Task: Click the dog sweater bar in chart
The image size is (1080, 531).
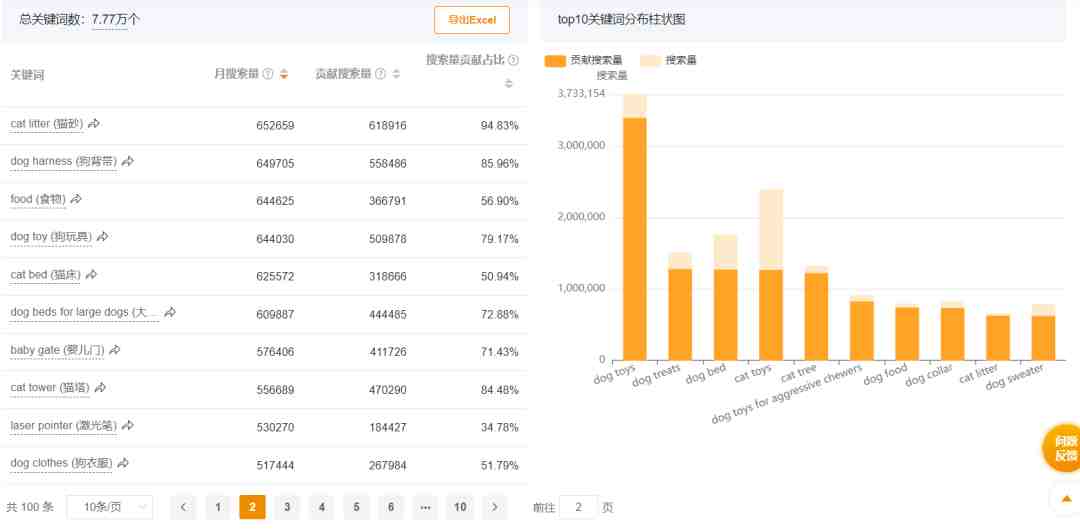Action: point(1043,337)
